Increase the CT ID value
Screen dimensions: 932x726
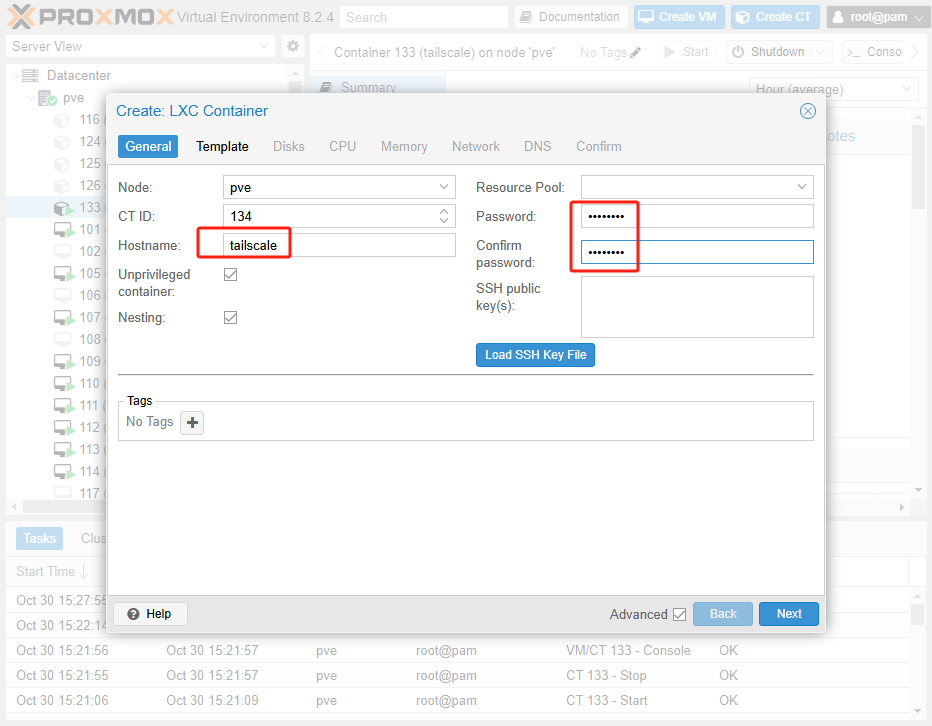(444, 211)
